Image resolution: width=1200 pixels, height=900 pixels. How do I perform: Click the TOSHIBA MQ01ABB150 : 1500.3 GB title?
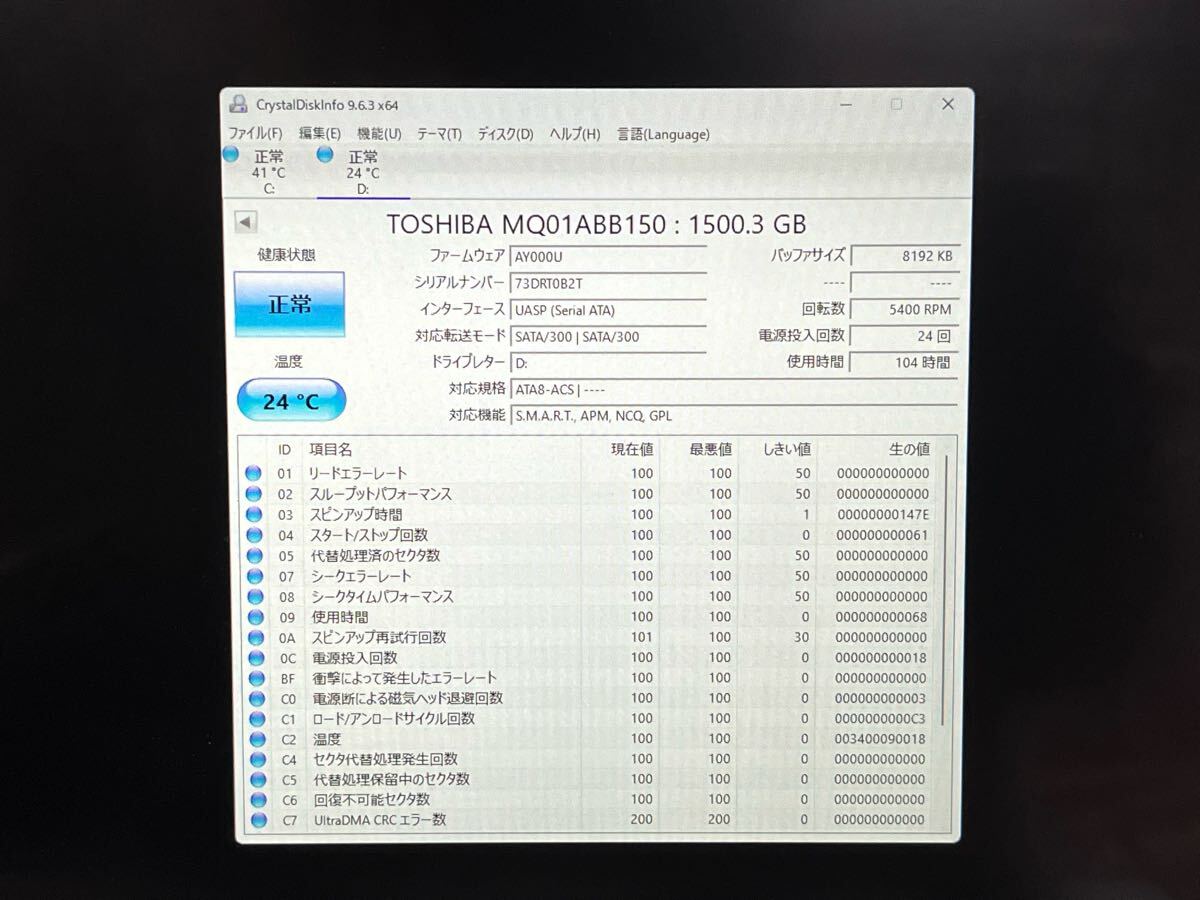596,224
